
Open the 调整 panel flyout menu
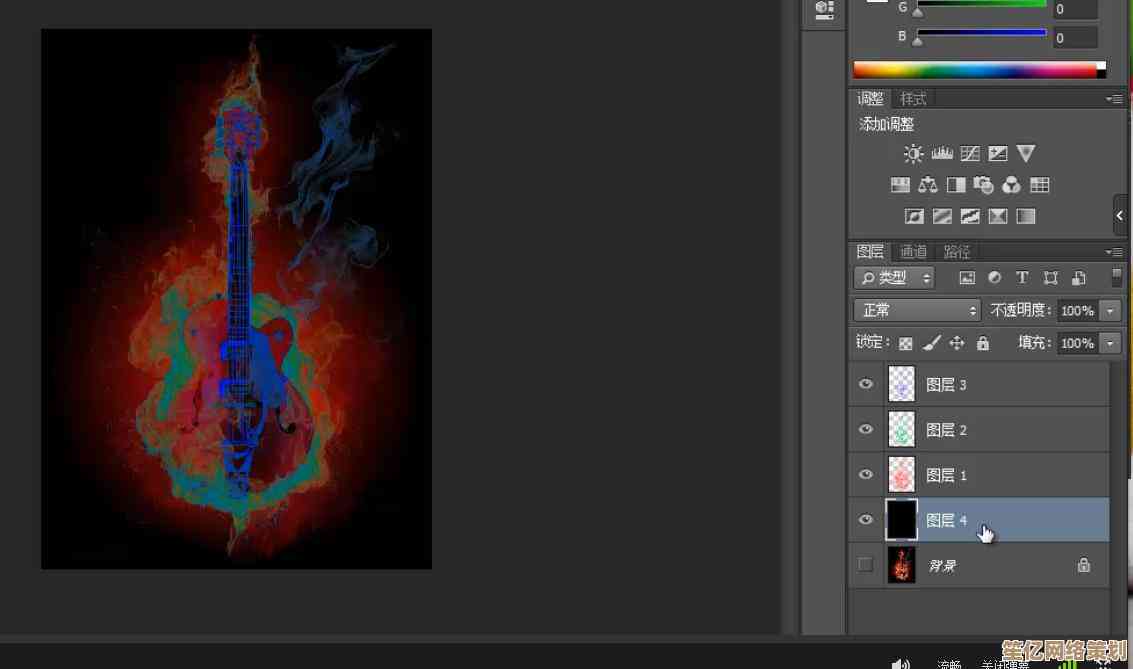[1114, 99]
